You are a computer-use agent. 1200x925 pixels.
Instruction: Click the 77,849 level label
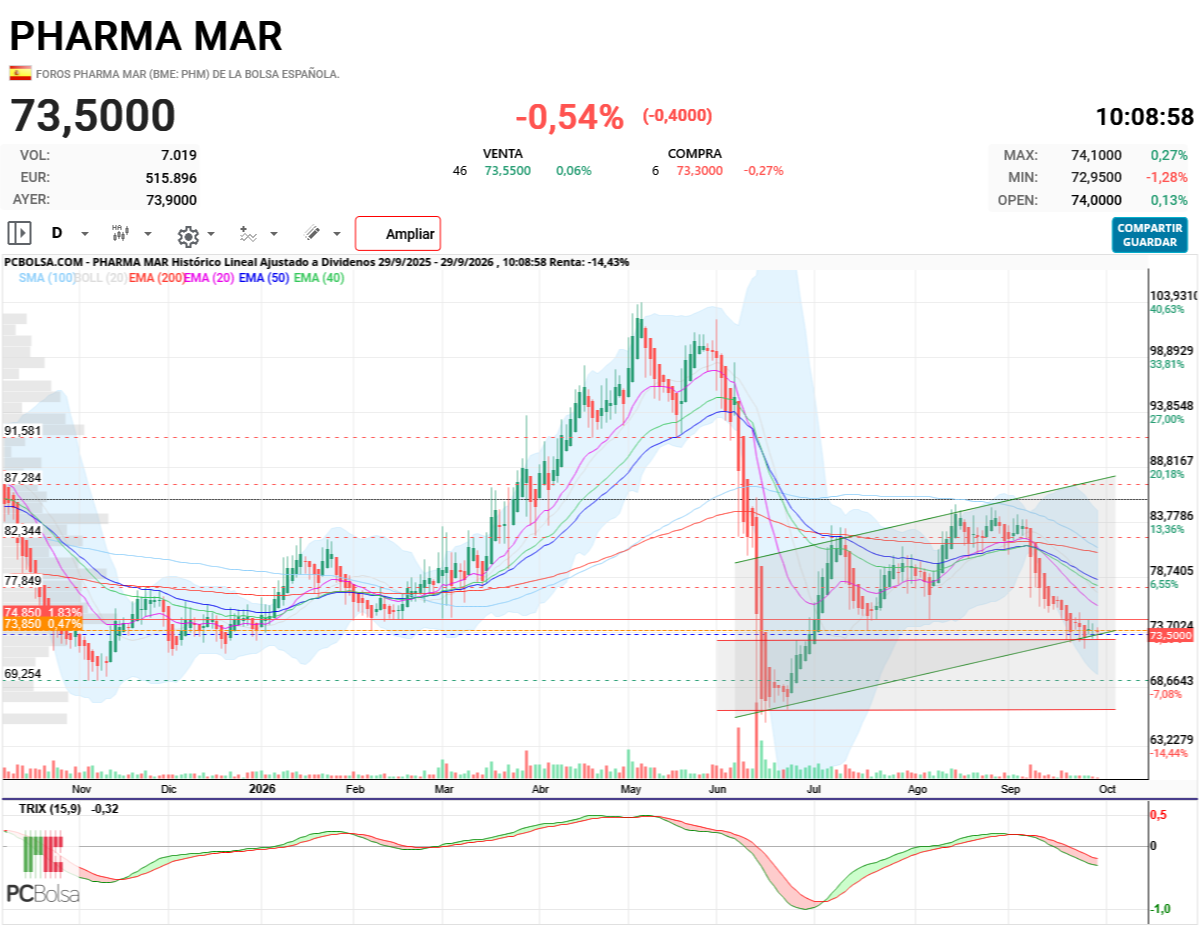(x=23, y=581)
